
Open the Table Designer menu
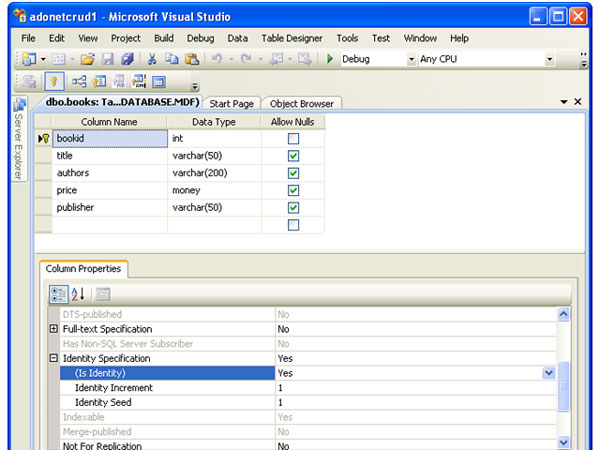[292, 38]
